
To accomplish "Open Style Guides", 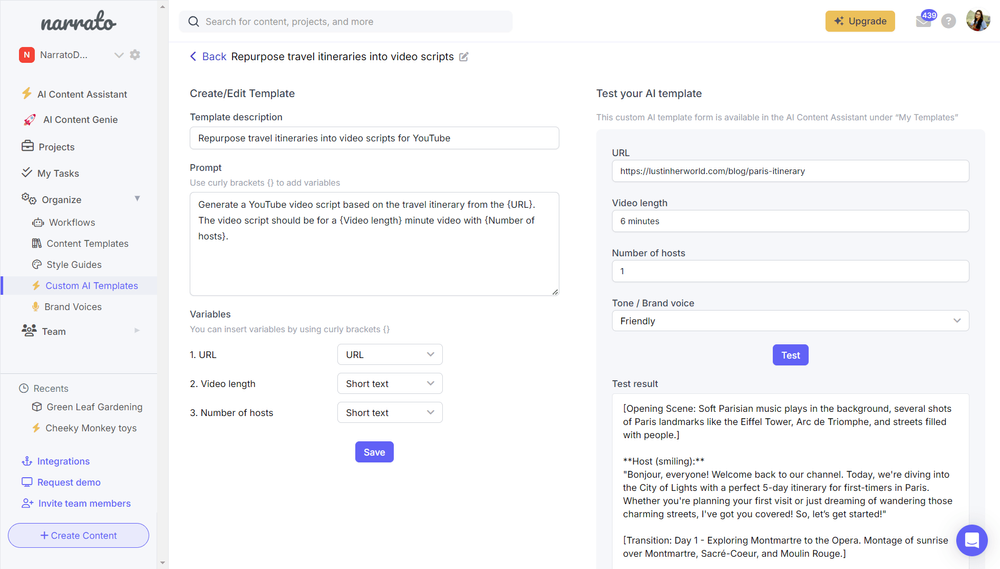I will click(x=74, y=265).
